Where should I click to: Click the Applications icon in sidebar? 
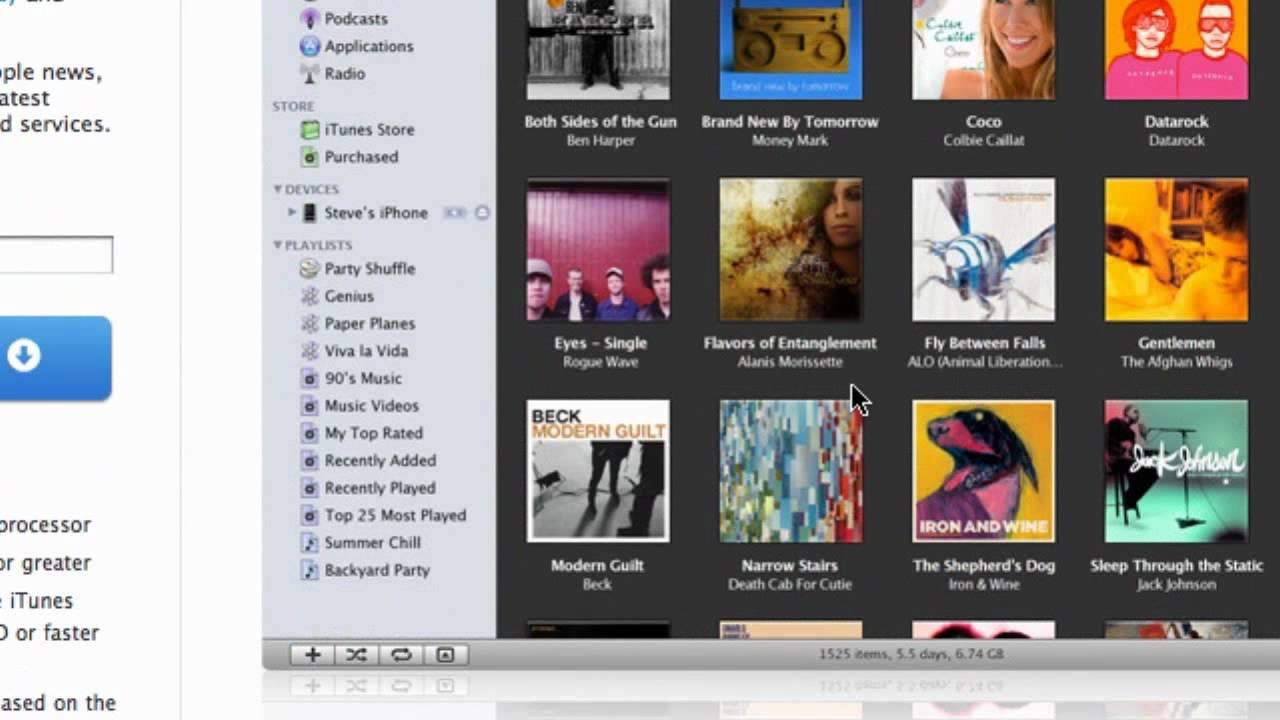(x=310, y=46)
